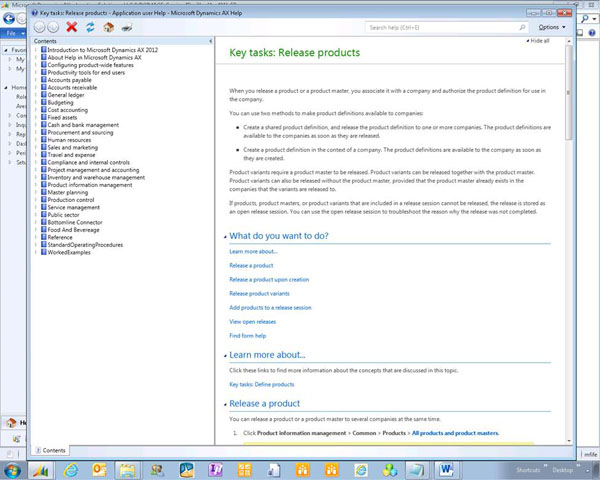600x480 pixels.
Task: Follow the View open releases link
Action: [x=253, y=322]
